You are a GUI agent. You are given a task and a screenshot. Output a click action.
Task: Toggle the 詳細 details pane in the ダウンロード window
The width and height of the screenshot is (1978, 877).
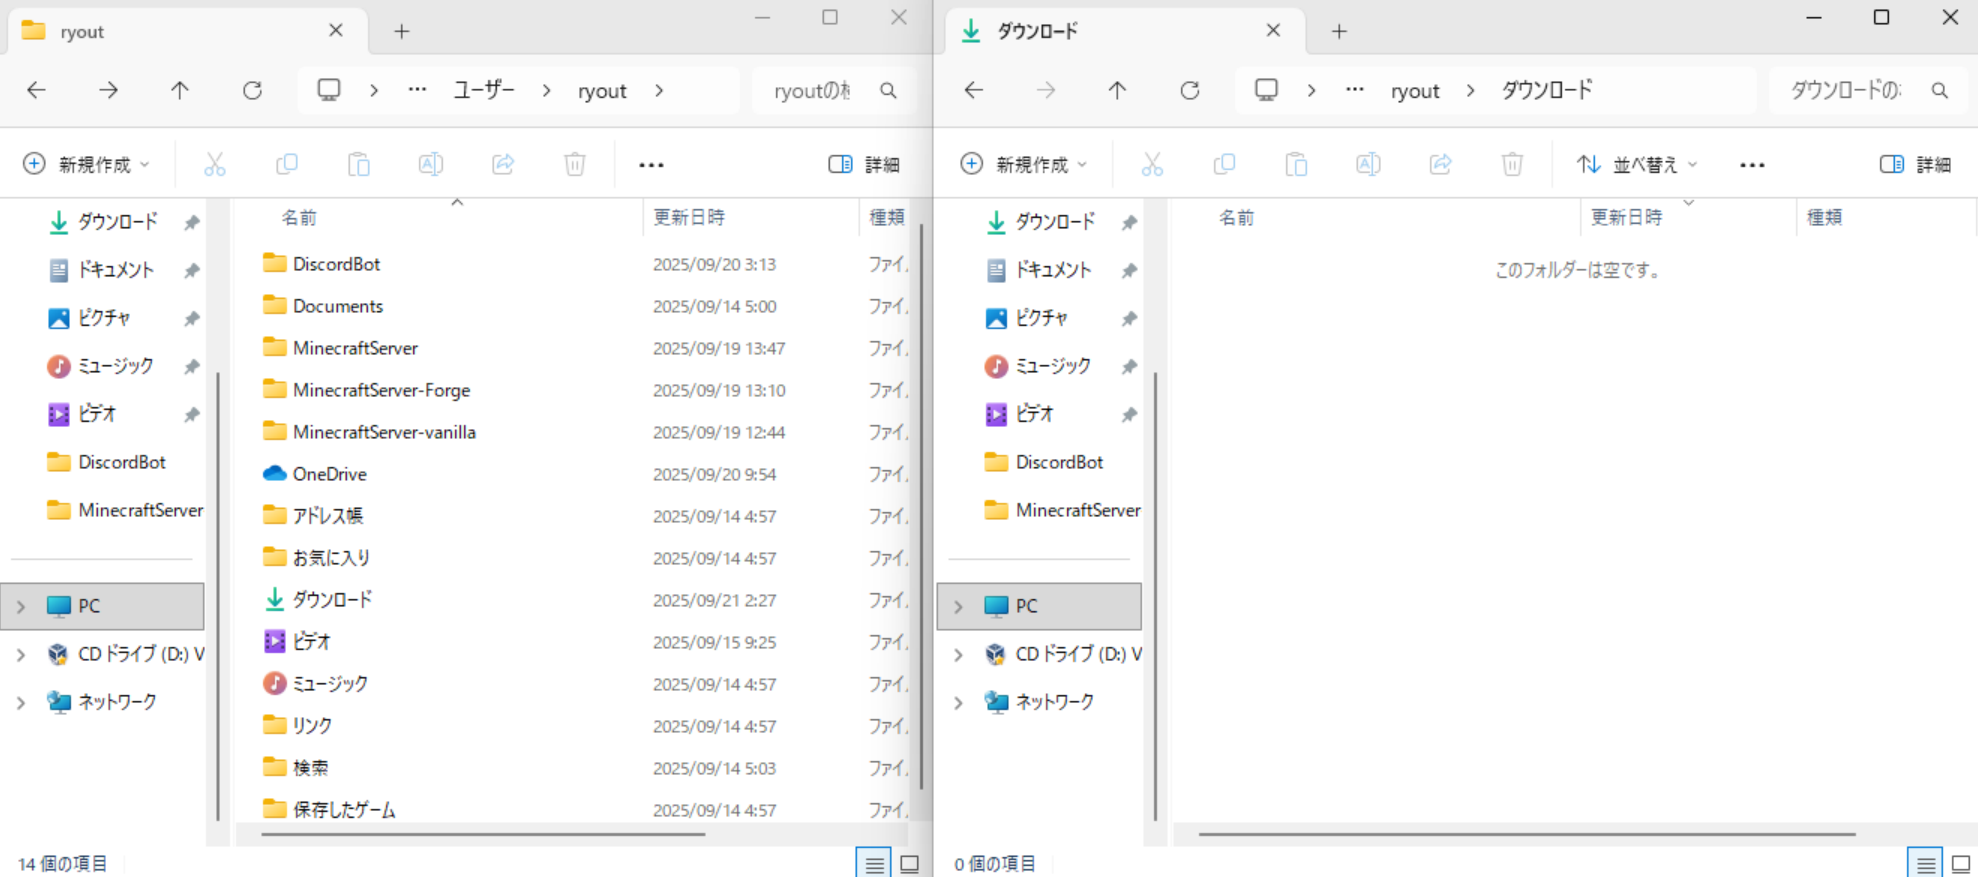tap(1915, 164)
